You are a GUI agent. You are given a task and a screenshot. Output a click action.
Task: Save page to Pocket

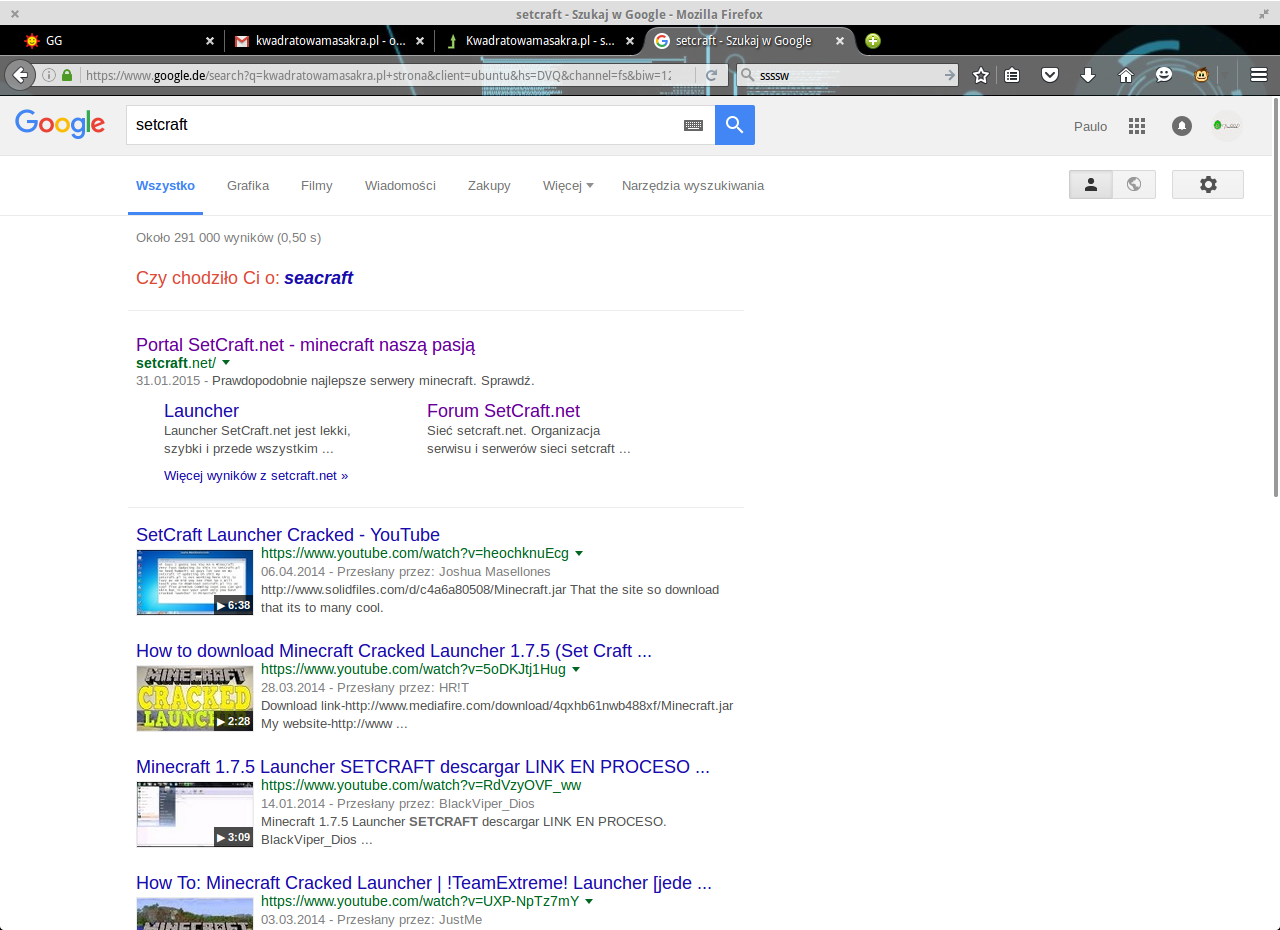click(x=1050, y=75)
